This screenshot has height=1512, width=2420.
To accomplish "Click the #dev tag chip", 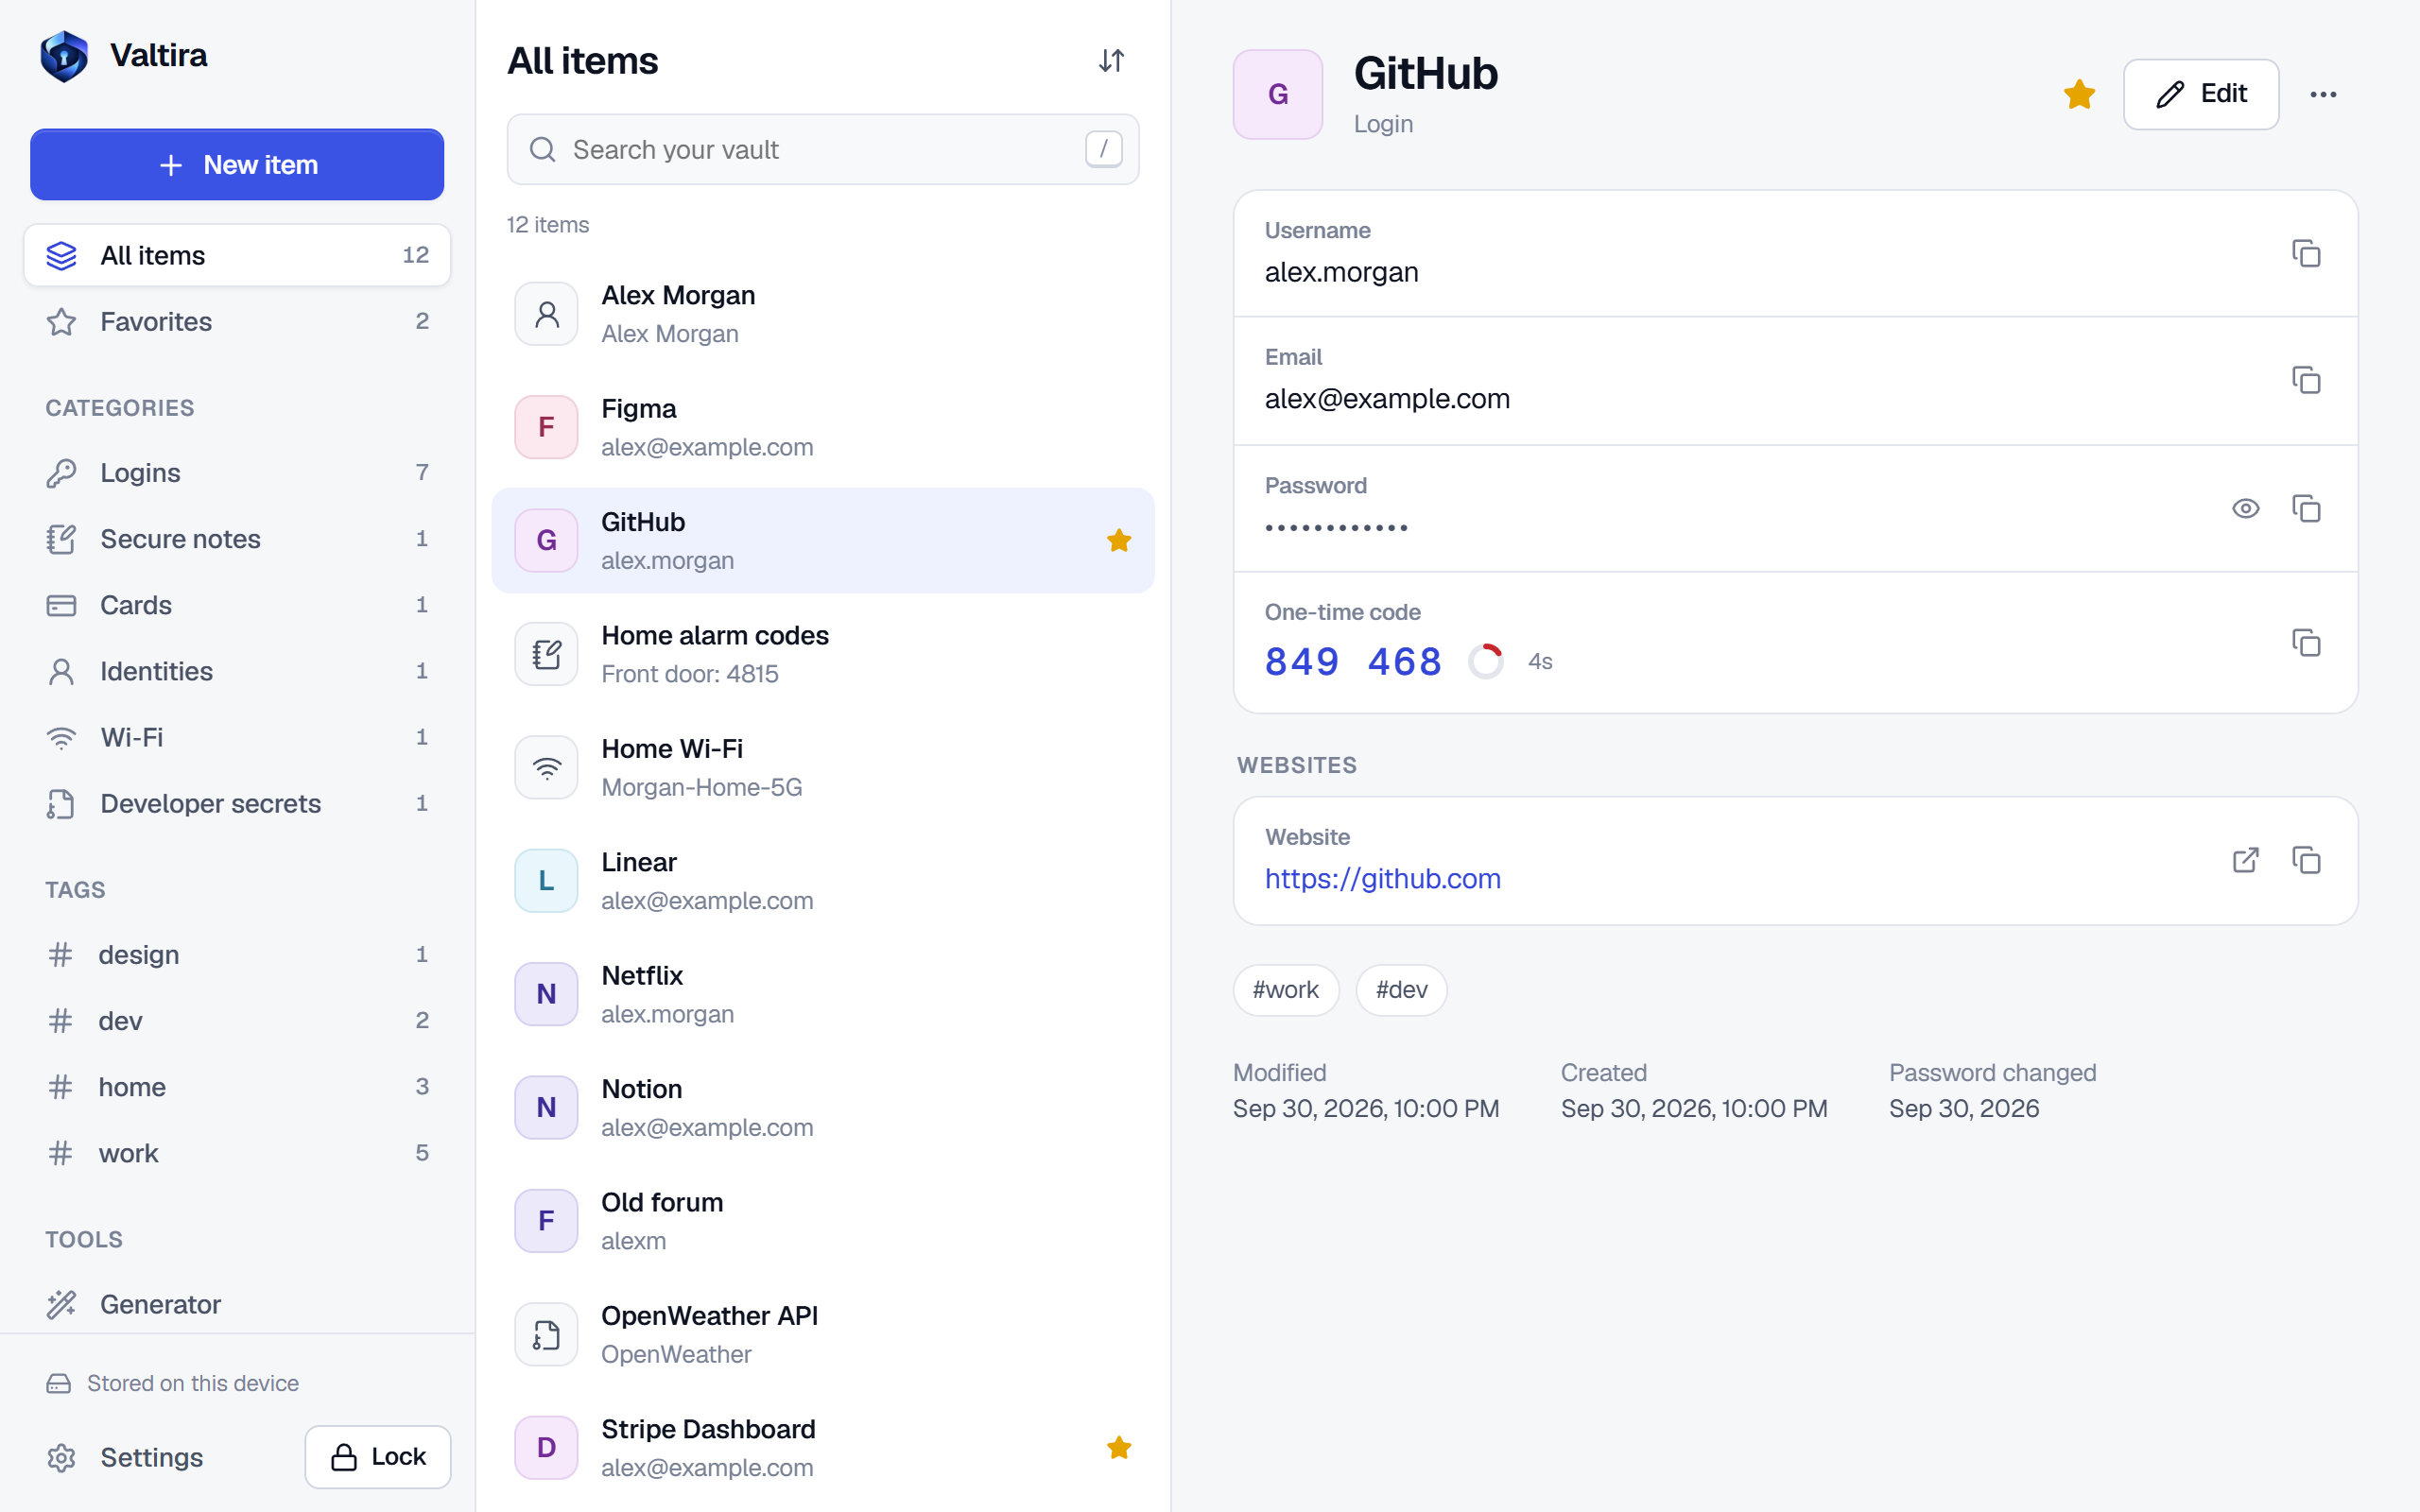I will [x=1400, y=989].
